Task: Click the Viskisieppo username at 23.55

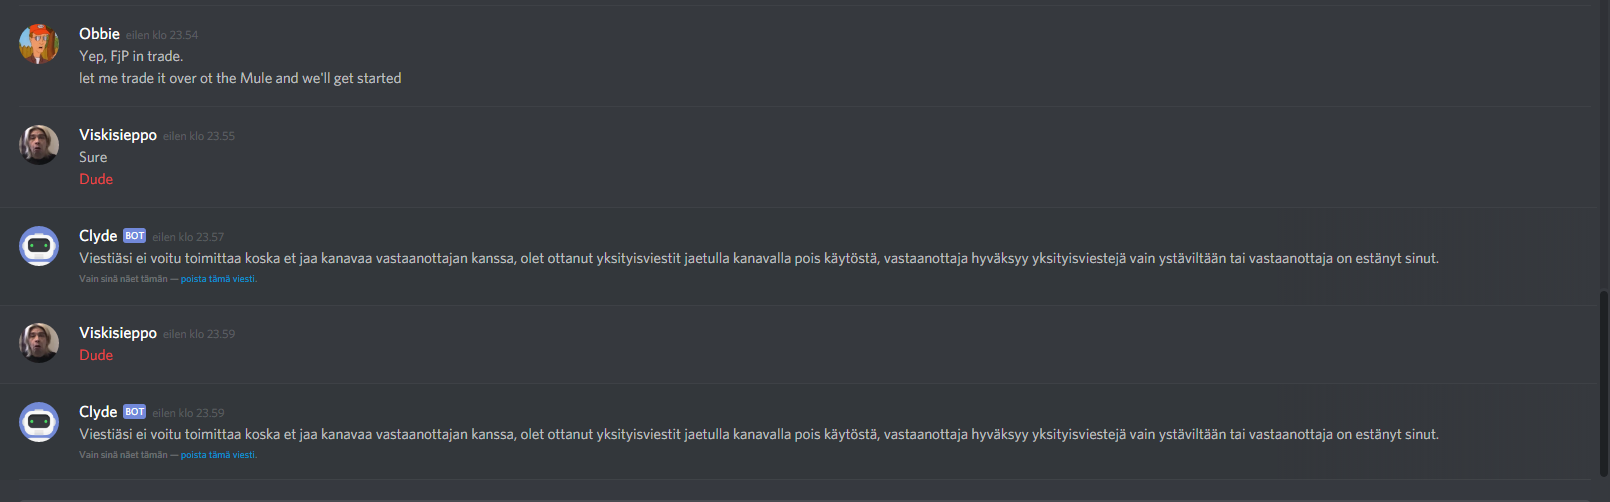Action: pyautogui.click(x=118, y=135)
